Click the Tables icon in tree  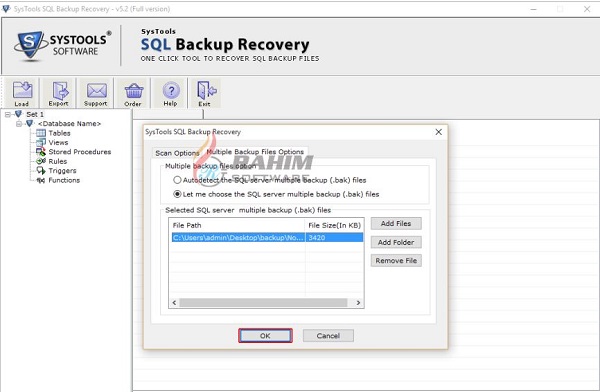coord(41,133)
